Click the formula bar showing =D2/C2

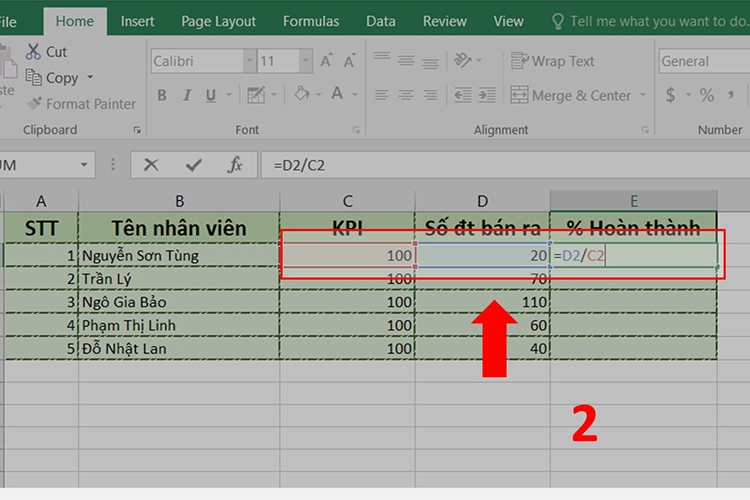(x=505, y=165)
